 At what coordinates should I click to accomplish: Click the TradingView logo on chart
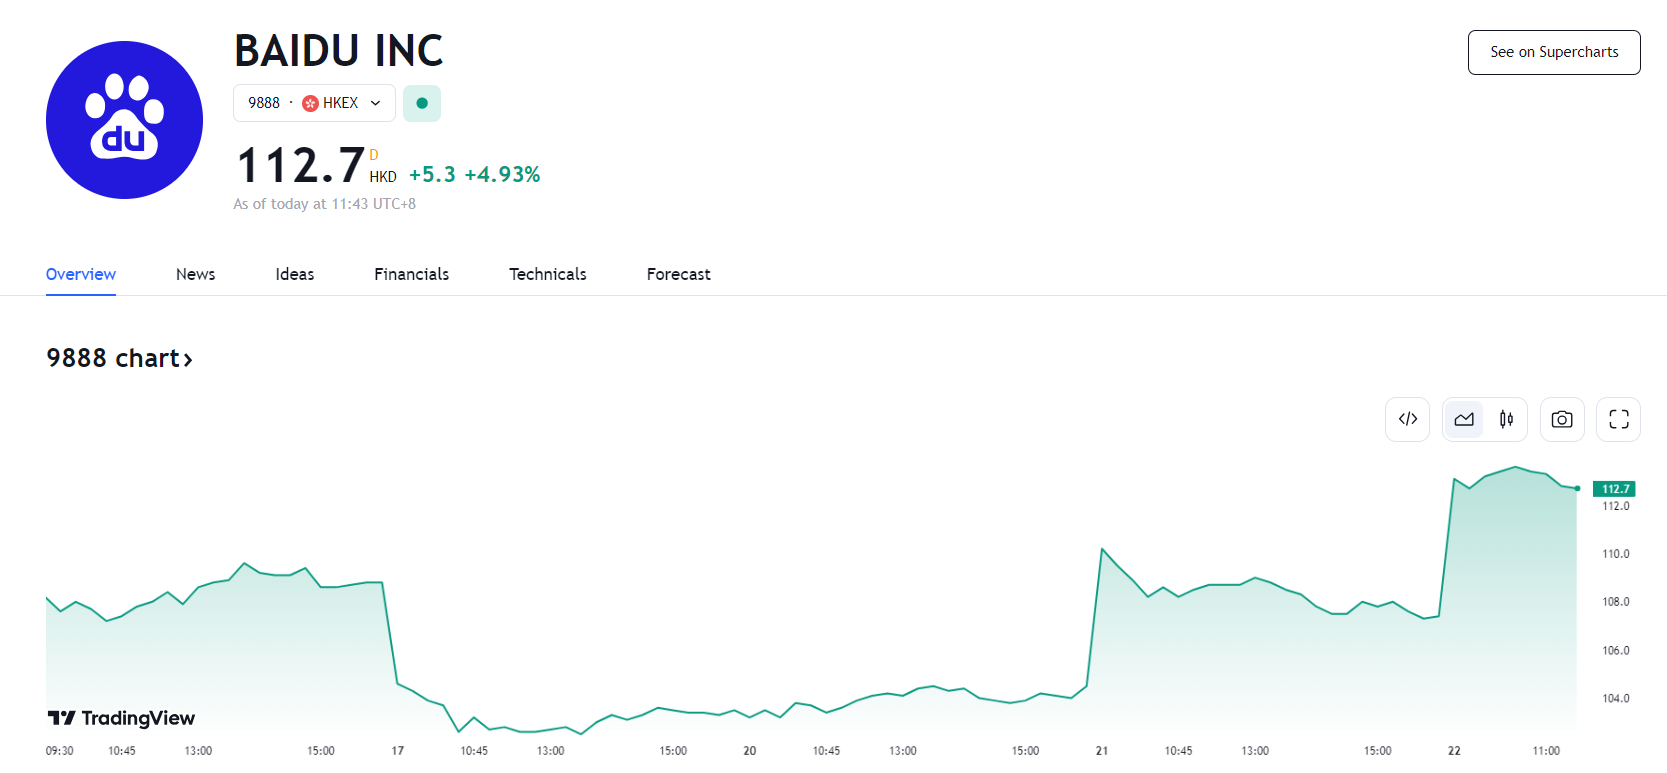pyautogui.click(x=121, y=718)
